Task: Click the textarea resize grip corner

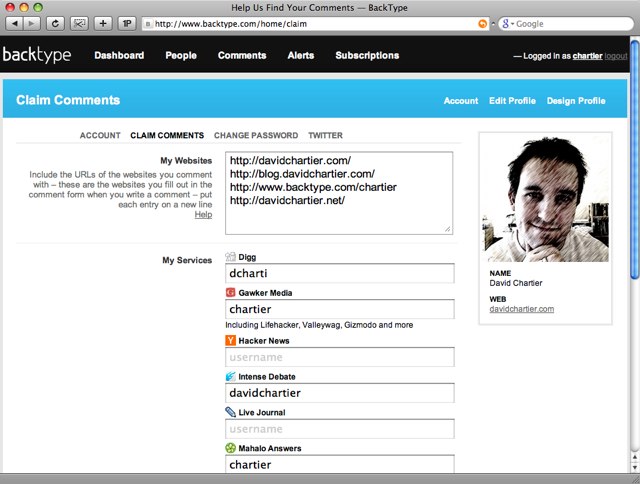Action: [x=448, y=229]
